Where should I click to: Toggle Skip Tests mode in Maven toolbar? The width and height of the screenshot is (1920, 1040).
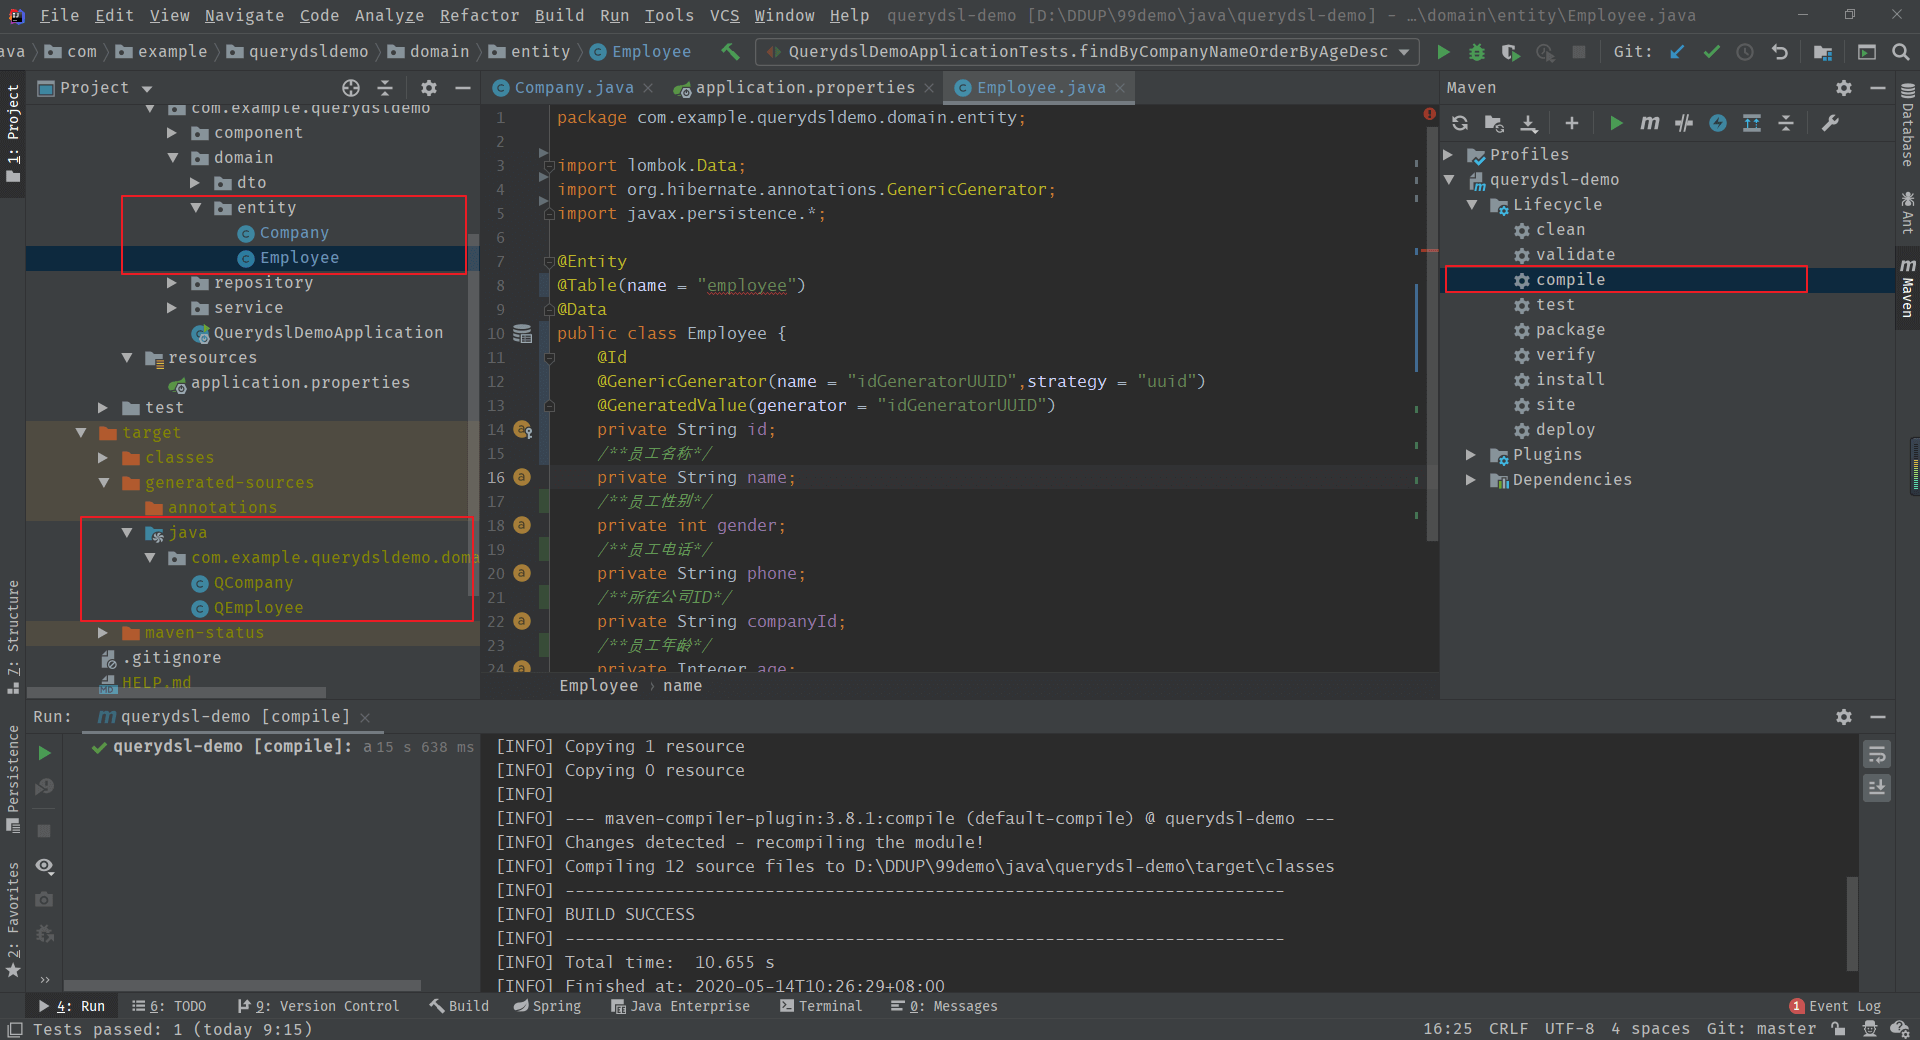click(1718, 123)
